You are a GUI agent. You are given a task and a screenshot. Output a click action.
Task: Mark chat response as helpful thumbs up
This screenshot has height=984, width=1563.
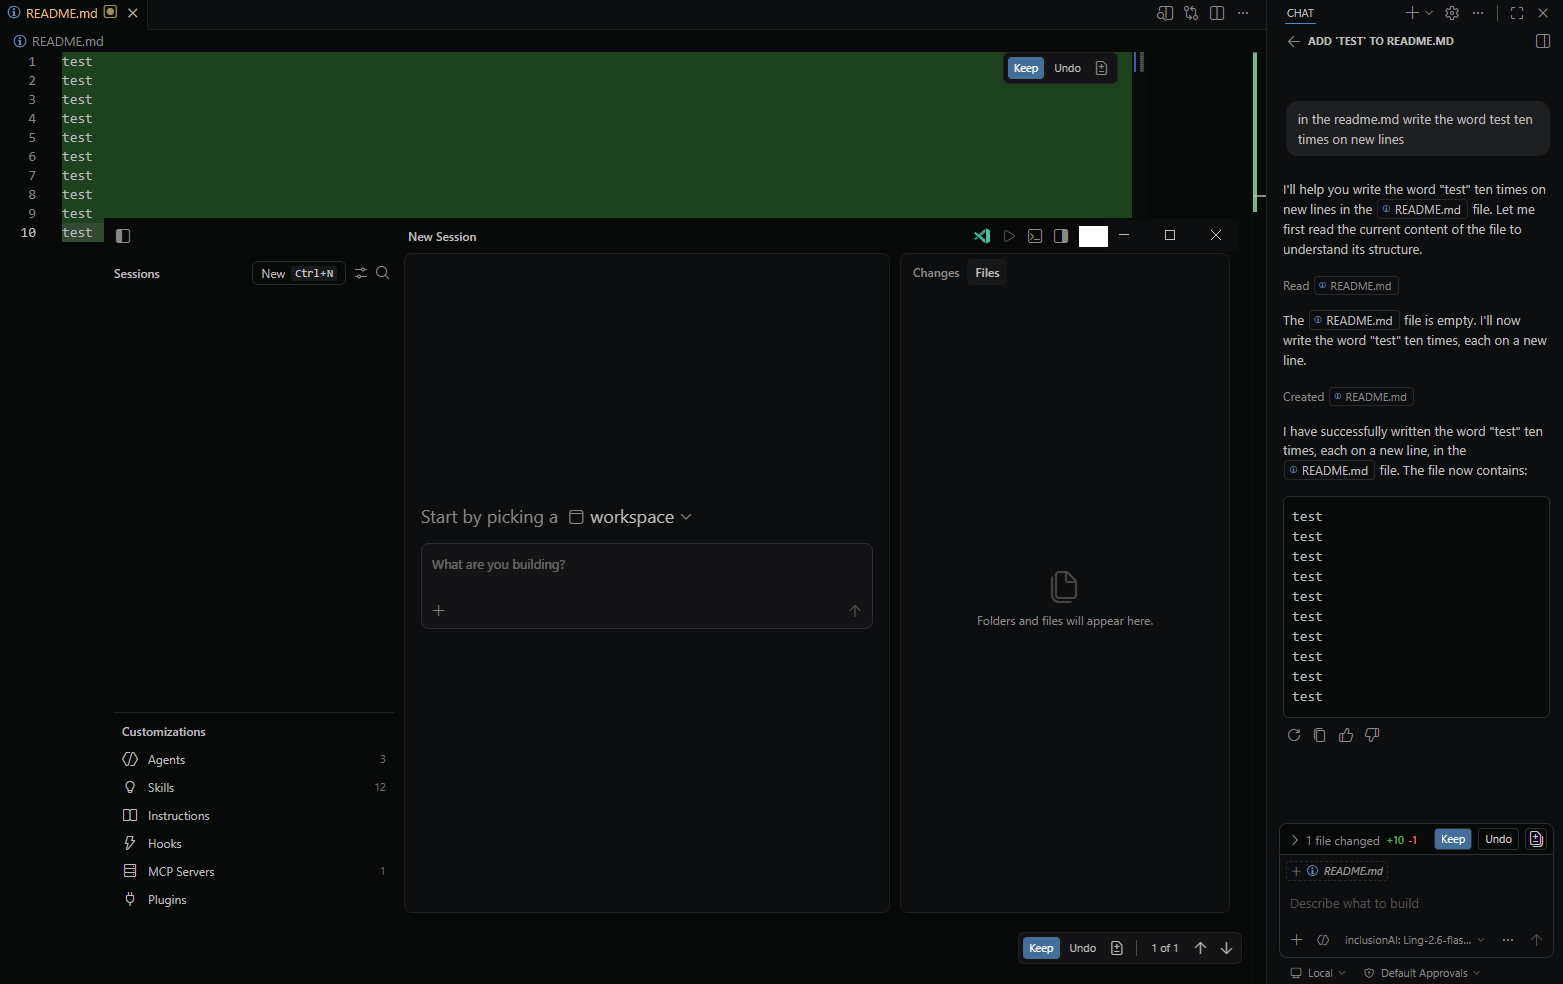[x=1346, y=735]
